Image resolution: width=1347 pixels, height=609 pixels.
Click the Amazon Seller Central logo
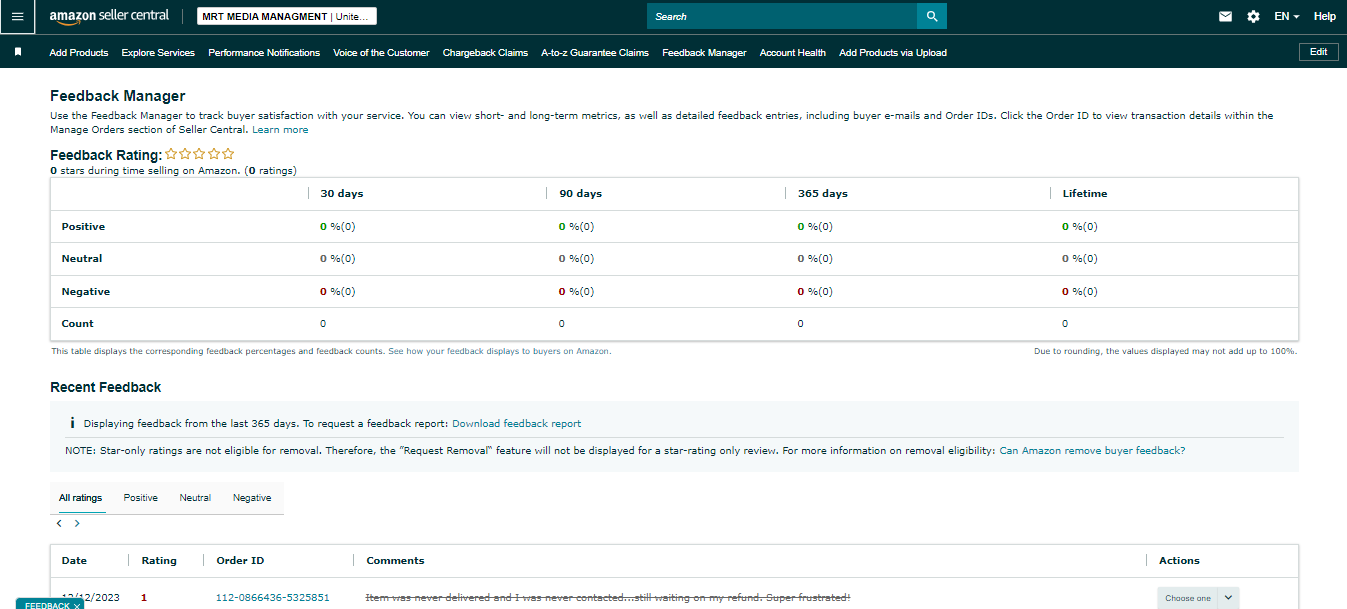click(109, 16)
